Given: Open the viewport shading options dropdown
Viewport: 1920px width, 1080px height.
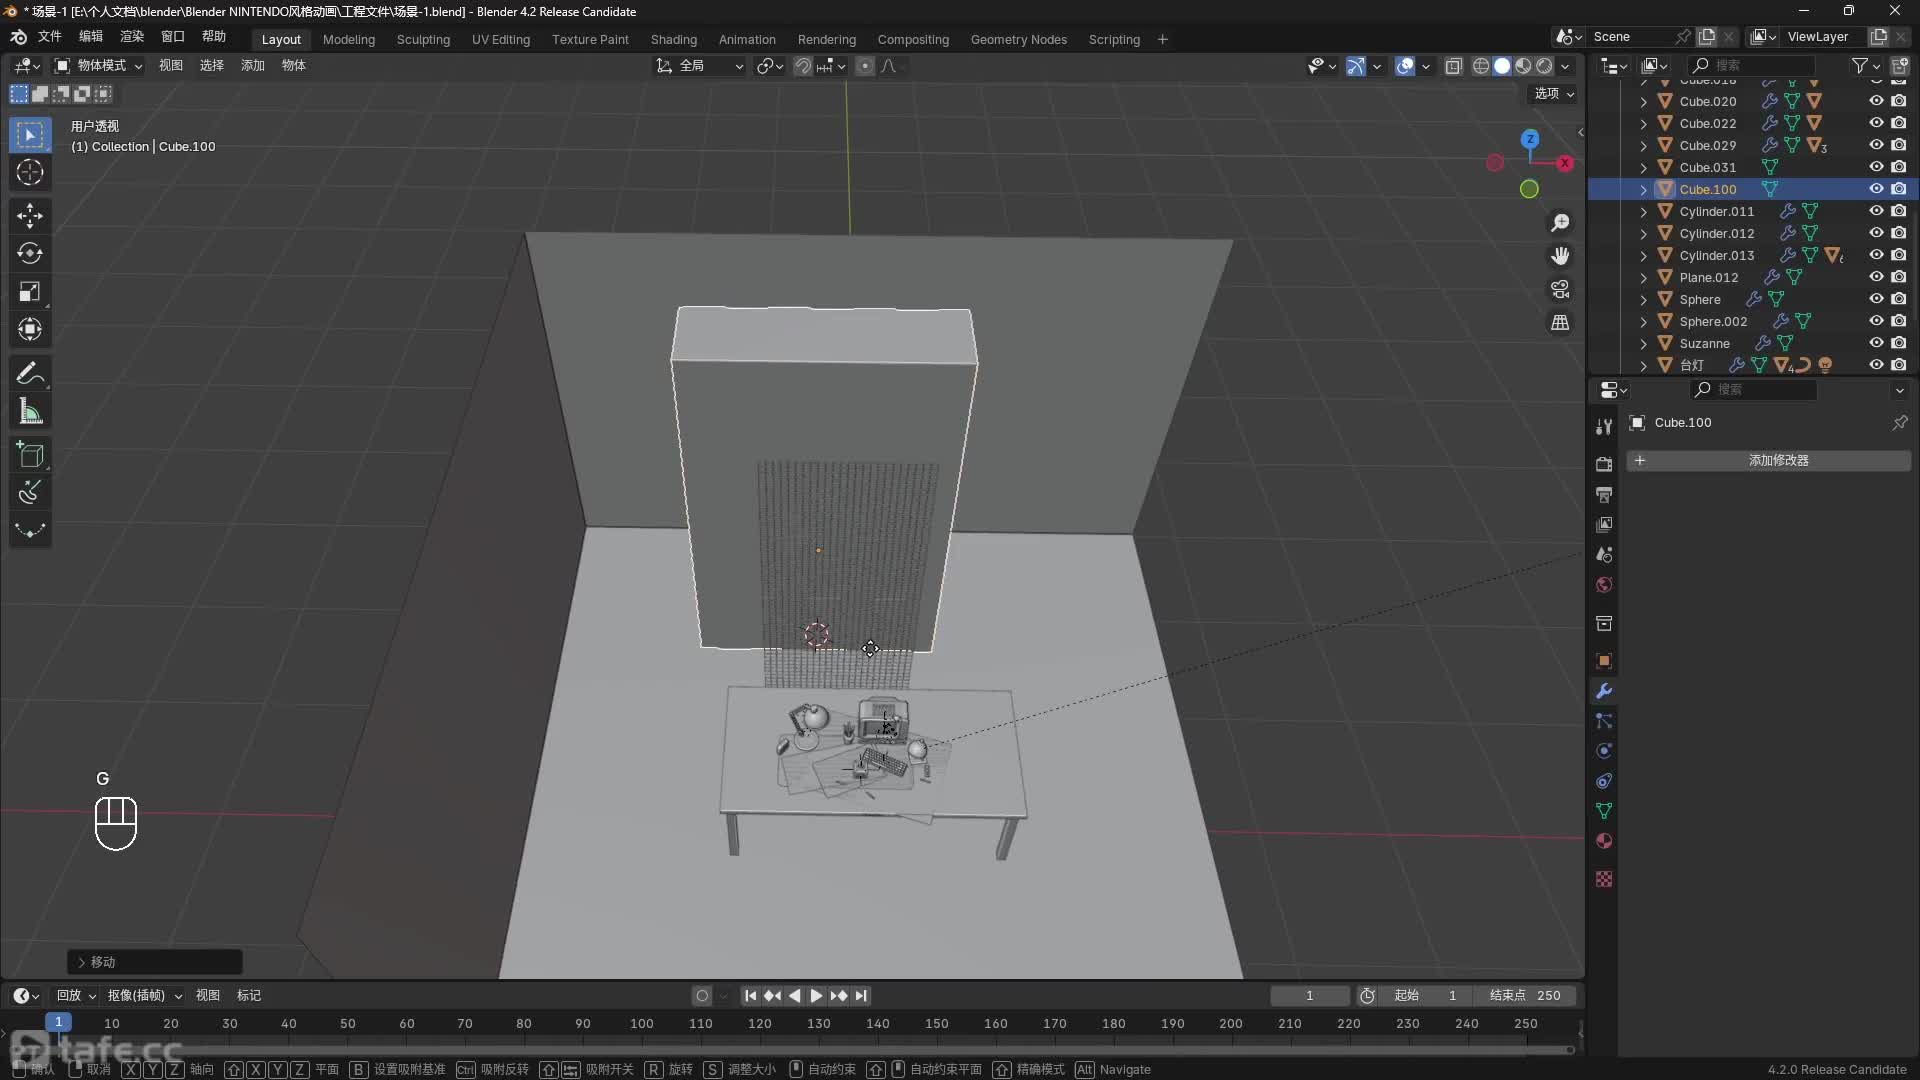Looking at the screenshot, I should pos(1565,66).
